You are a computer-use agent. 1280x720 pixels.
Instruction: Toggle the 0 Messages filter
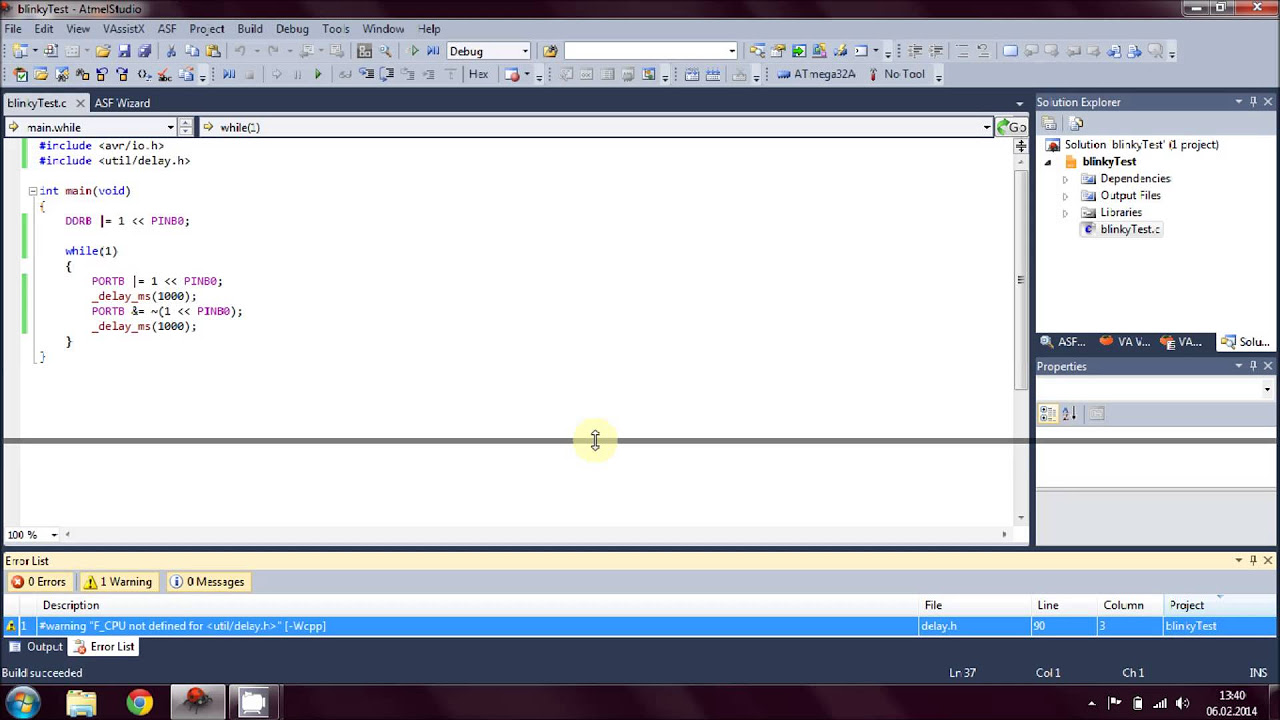(207, 582)
